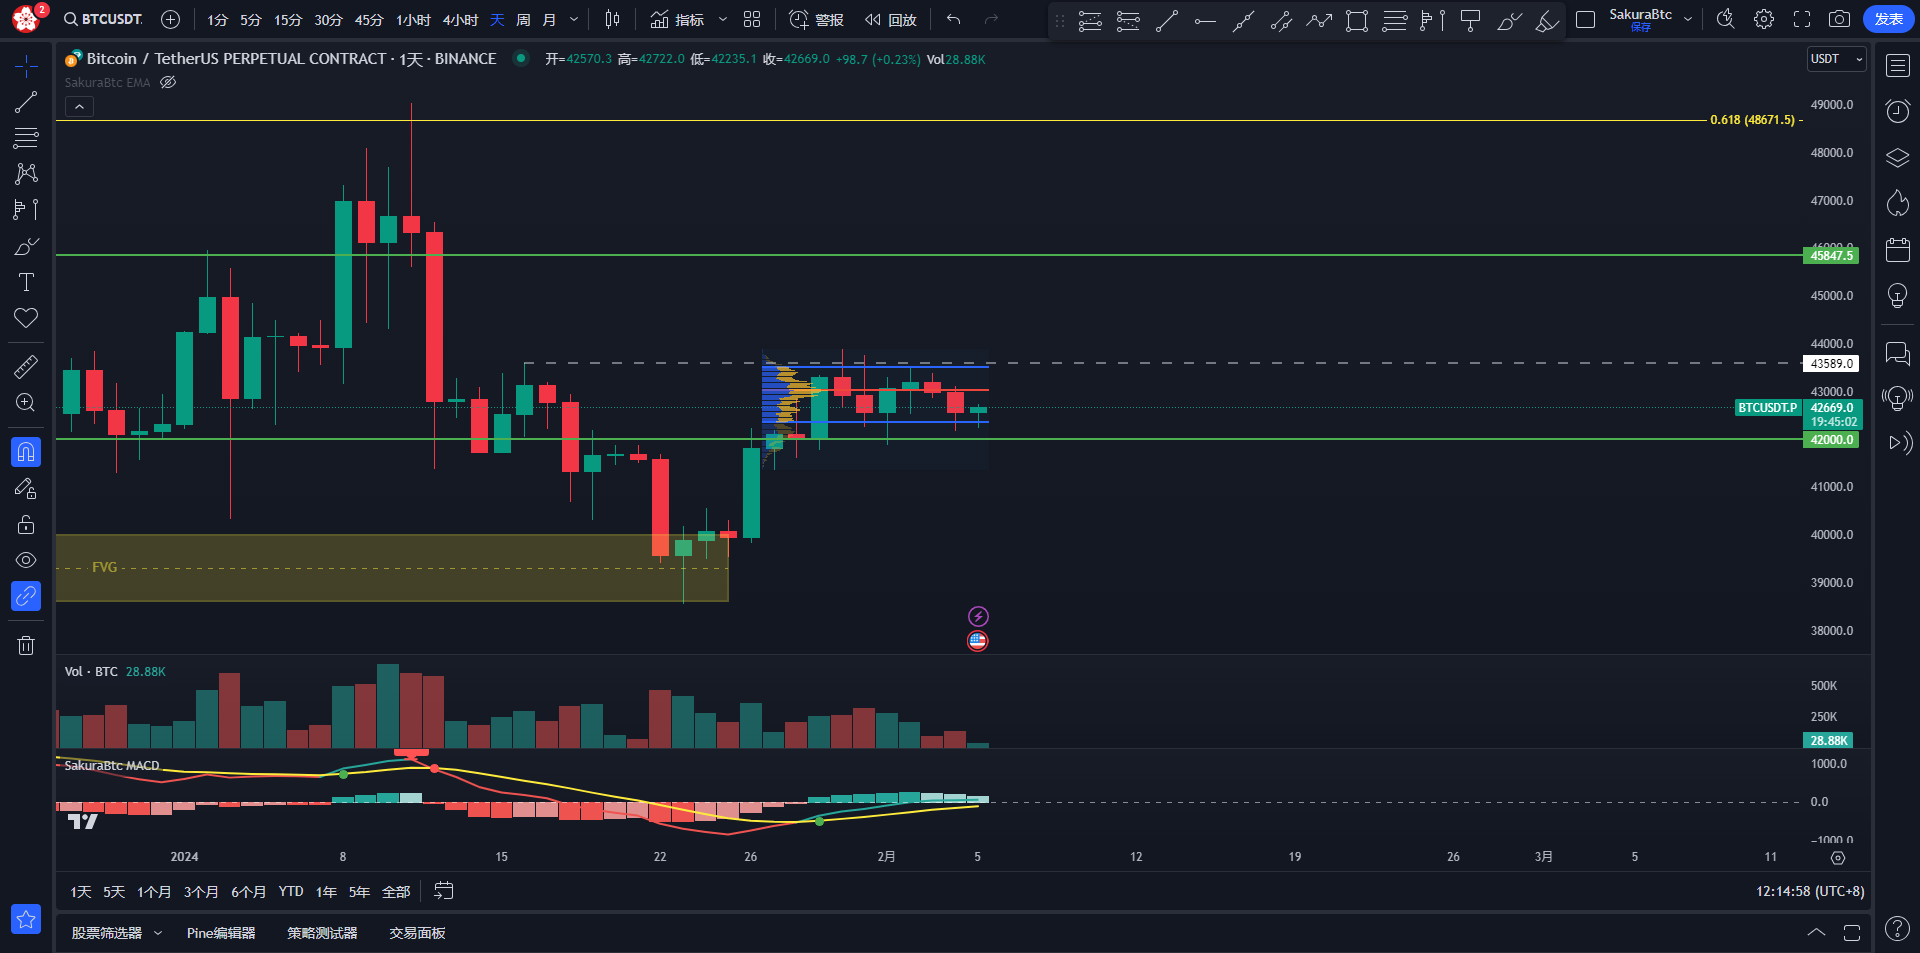Toggle hide all drawings eye icon

(x=26, y=560)
